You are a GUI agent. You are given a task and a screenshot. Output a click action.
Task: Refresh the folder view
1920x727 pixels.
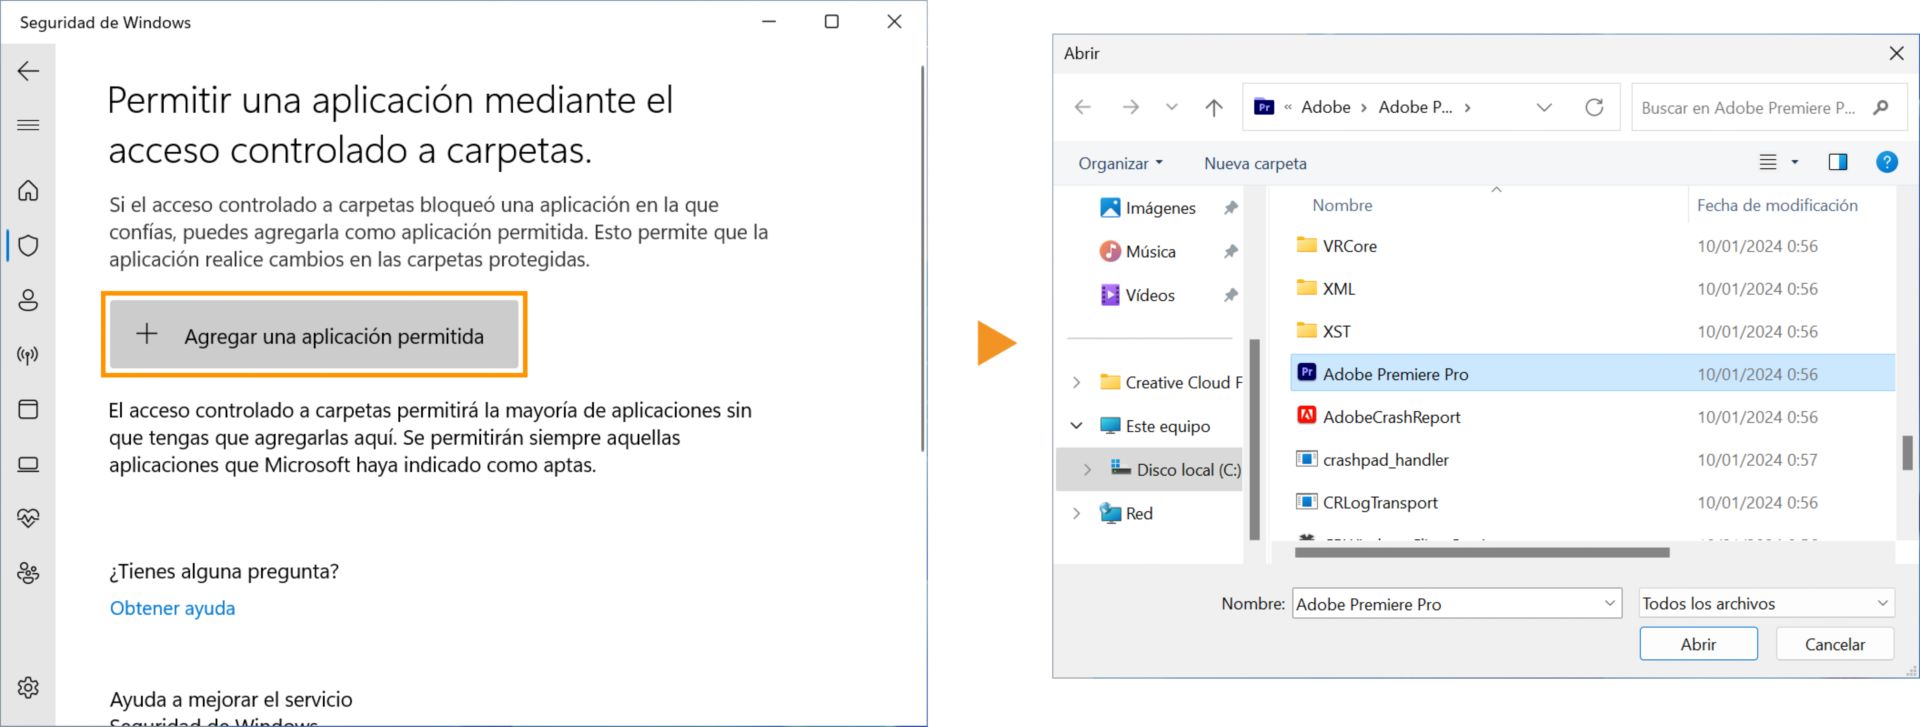pyautogui.click(x=1594, y=107)
